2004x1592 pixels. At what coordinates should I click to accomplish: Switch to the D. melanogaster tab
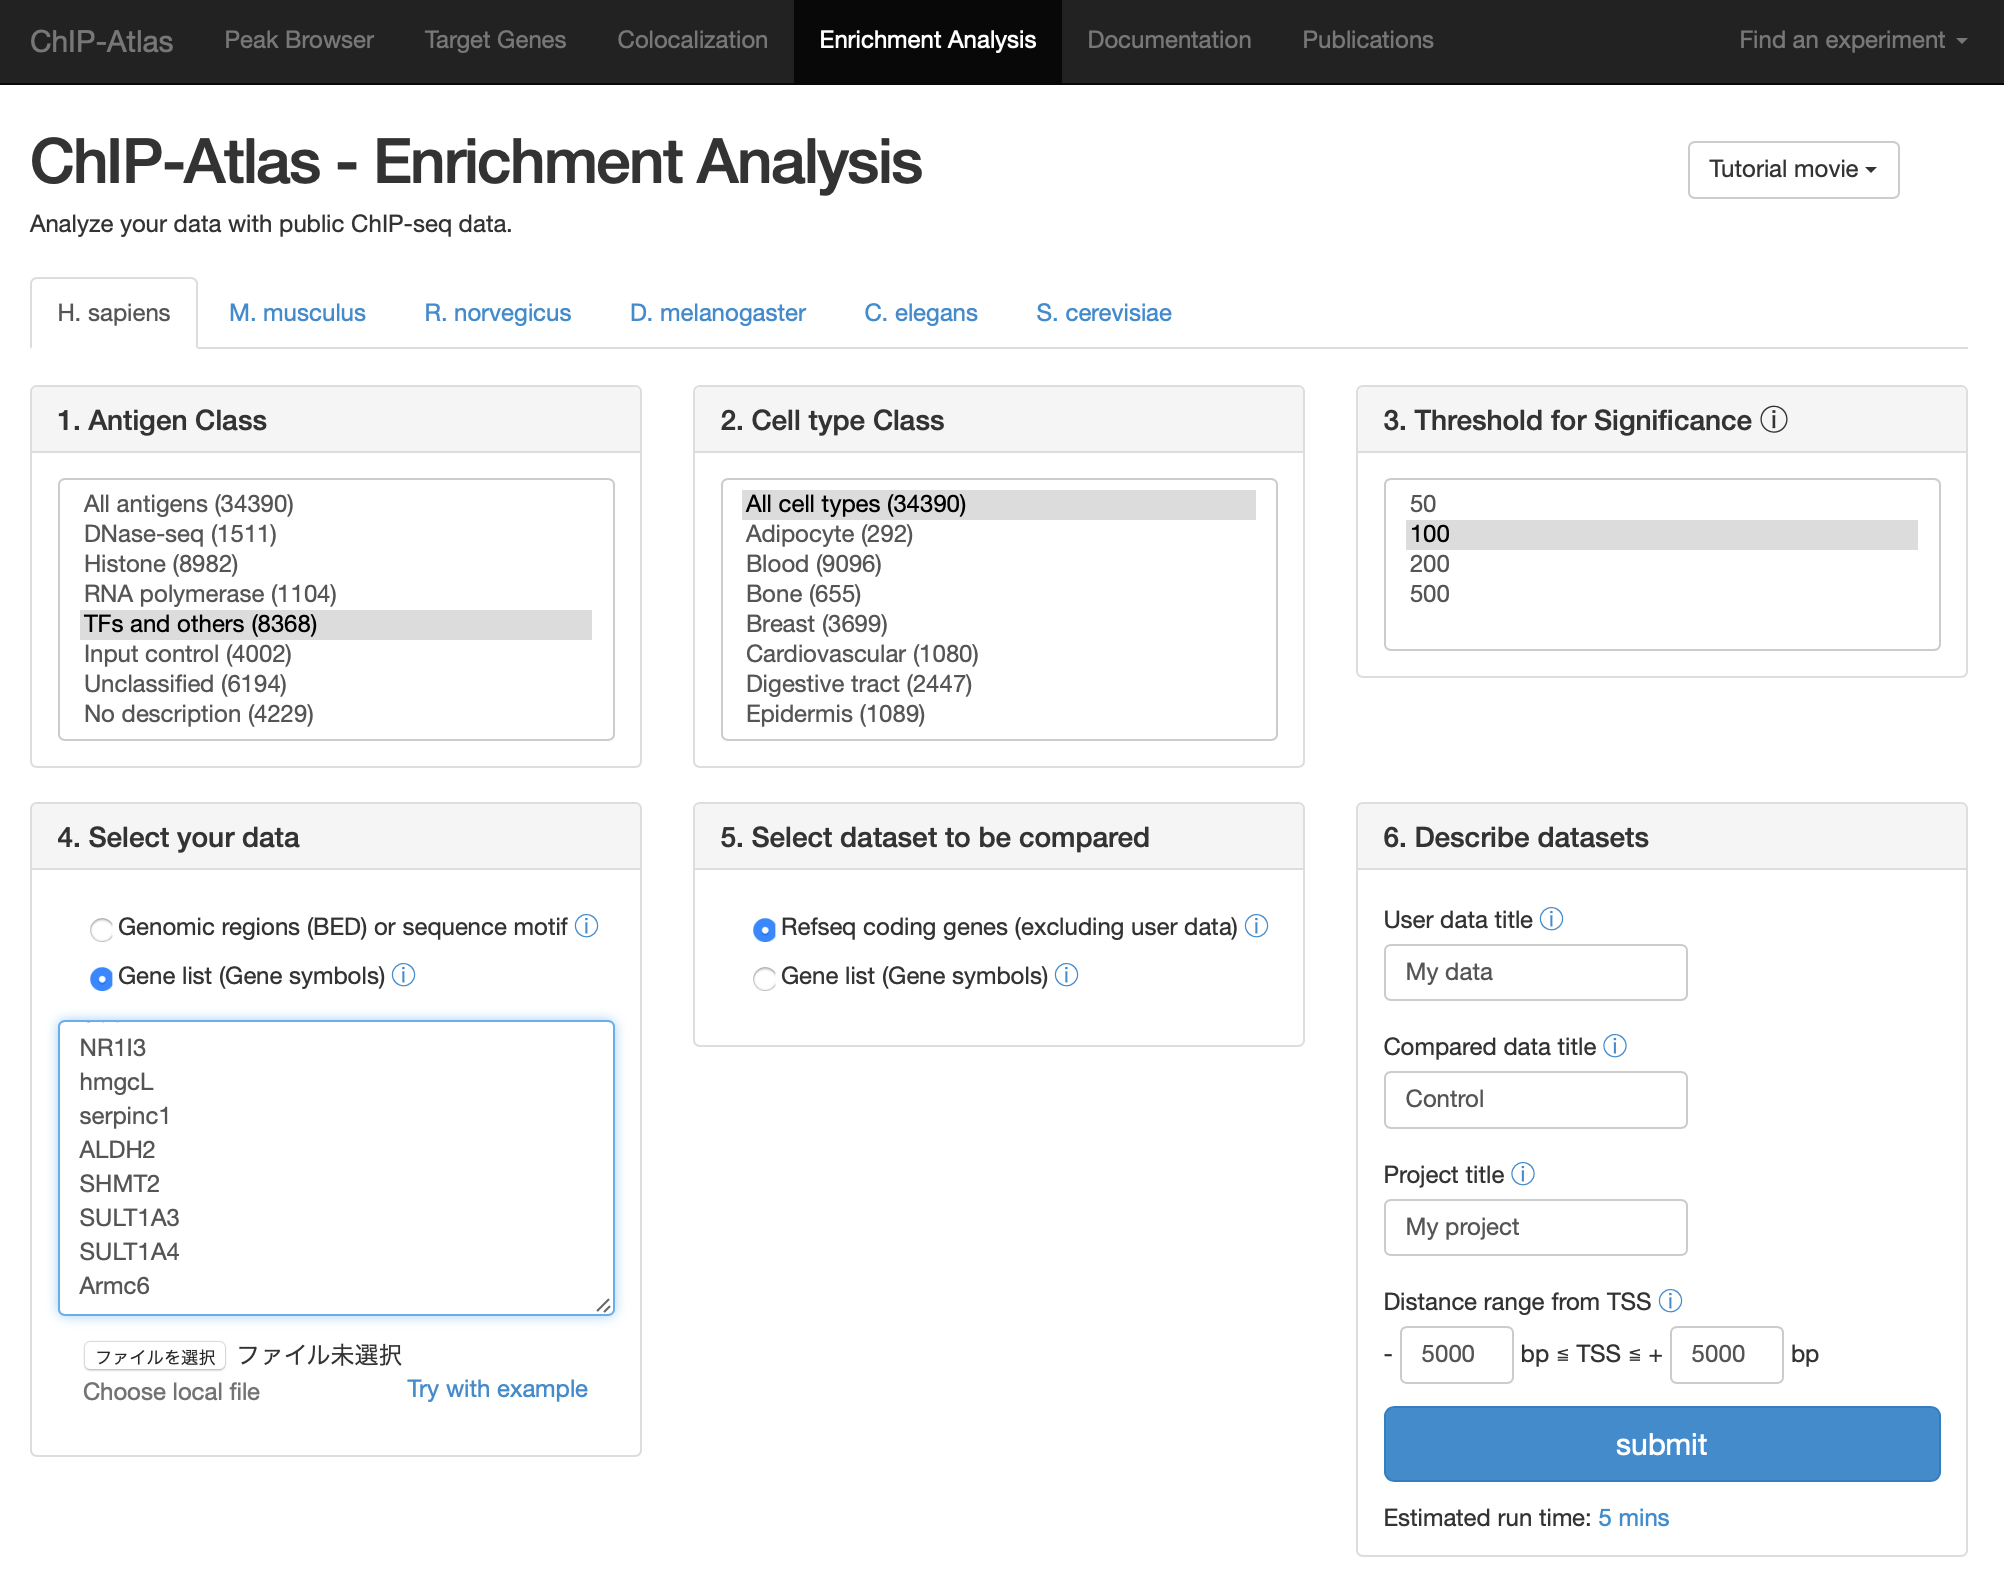pos(717,313)
